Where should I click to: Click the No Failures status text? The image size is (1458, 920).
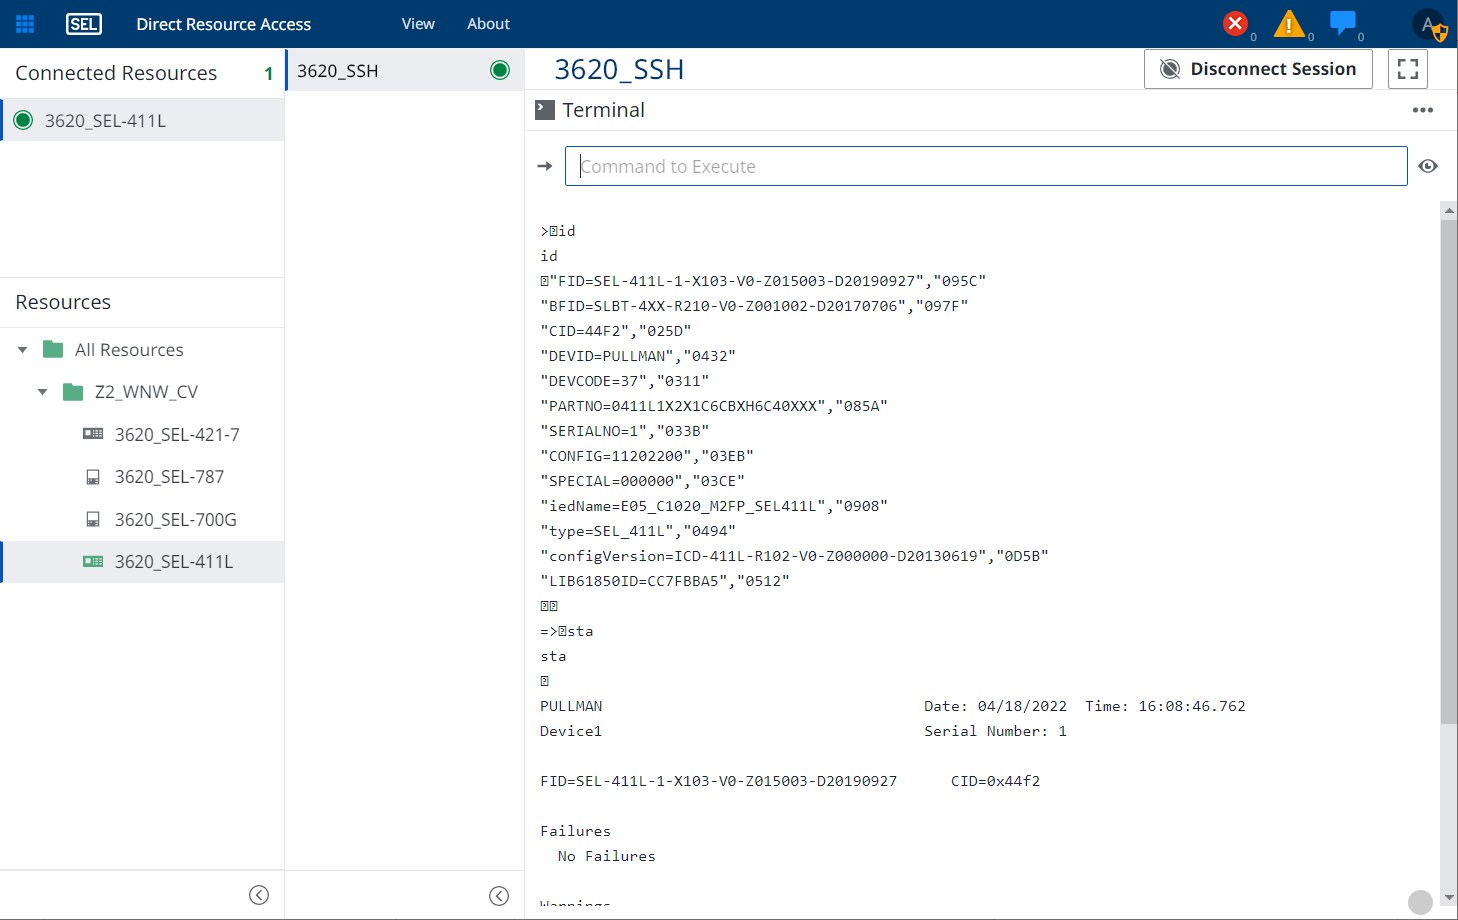tap(607, 856)
